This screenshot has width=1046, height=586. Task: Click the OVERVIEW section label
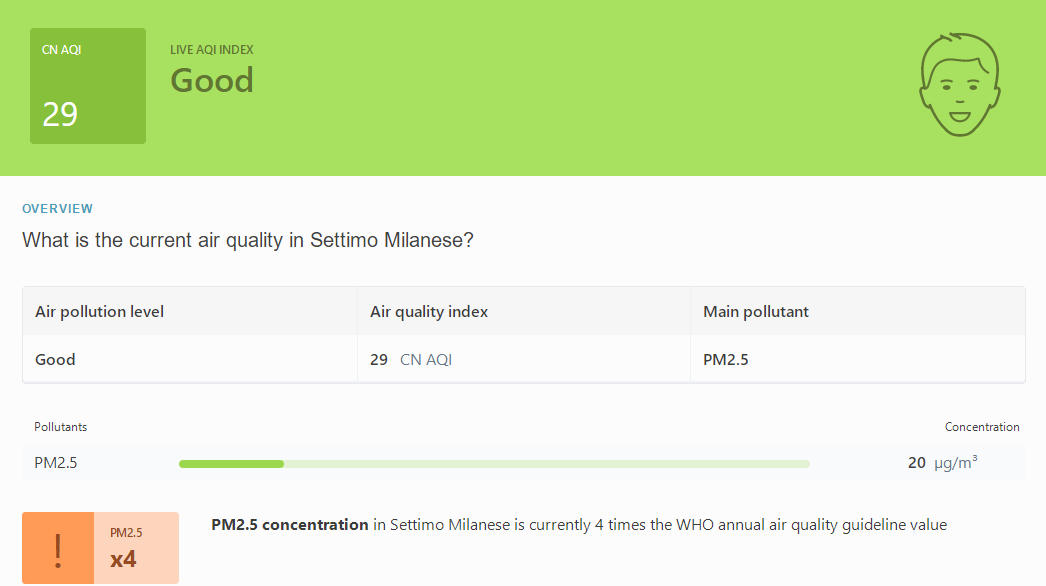(x=57, y=208)
